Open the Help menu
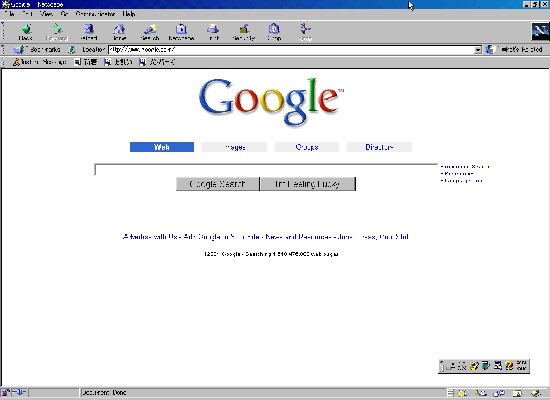 (x=129, y=14)
